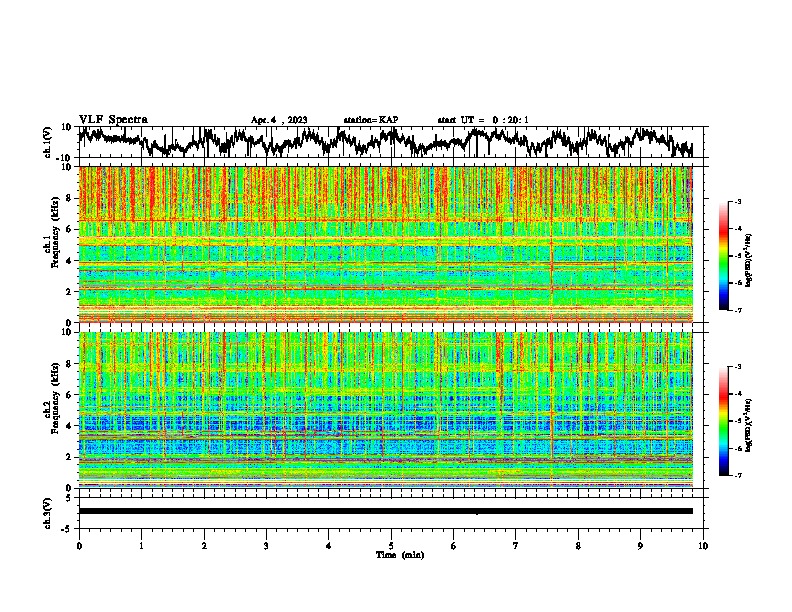Image resolution: width=792 pixels, height=612 pixels.
Task: Click the ch.2 color scale log(PSD) label
Action: pyautogui.click(x=748, y=425)
